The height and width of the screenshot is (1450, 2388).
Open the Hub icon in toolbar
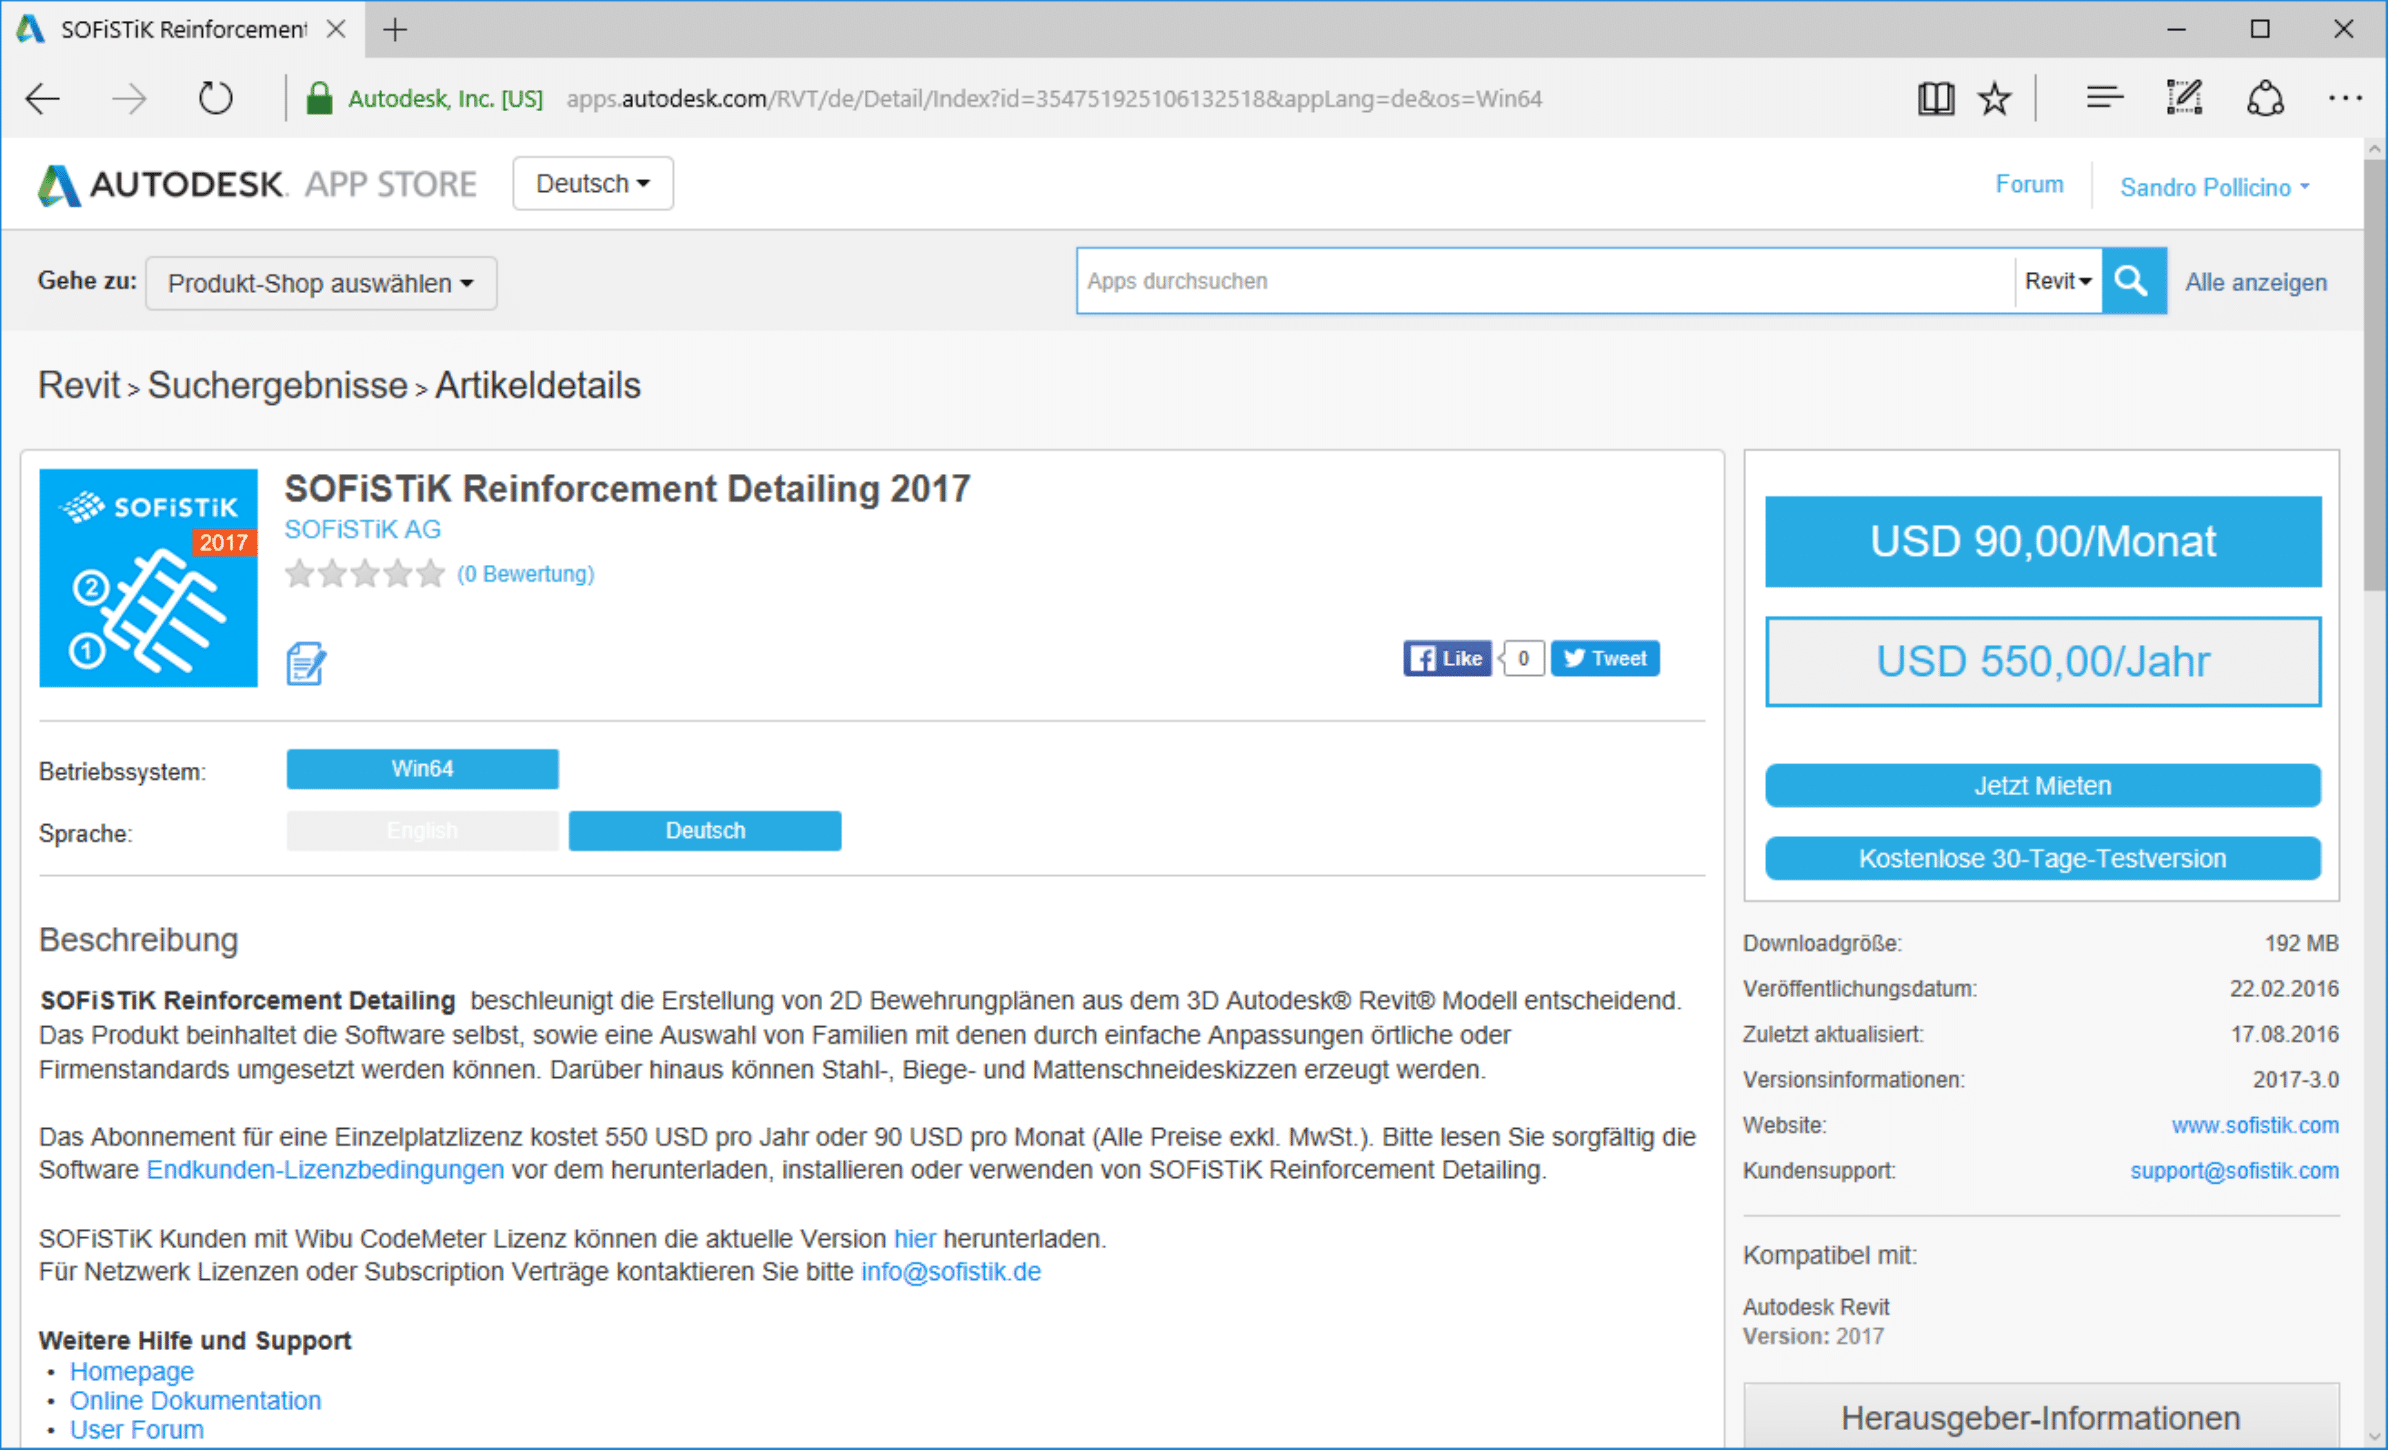2104,98
